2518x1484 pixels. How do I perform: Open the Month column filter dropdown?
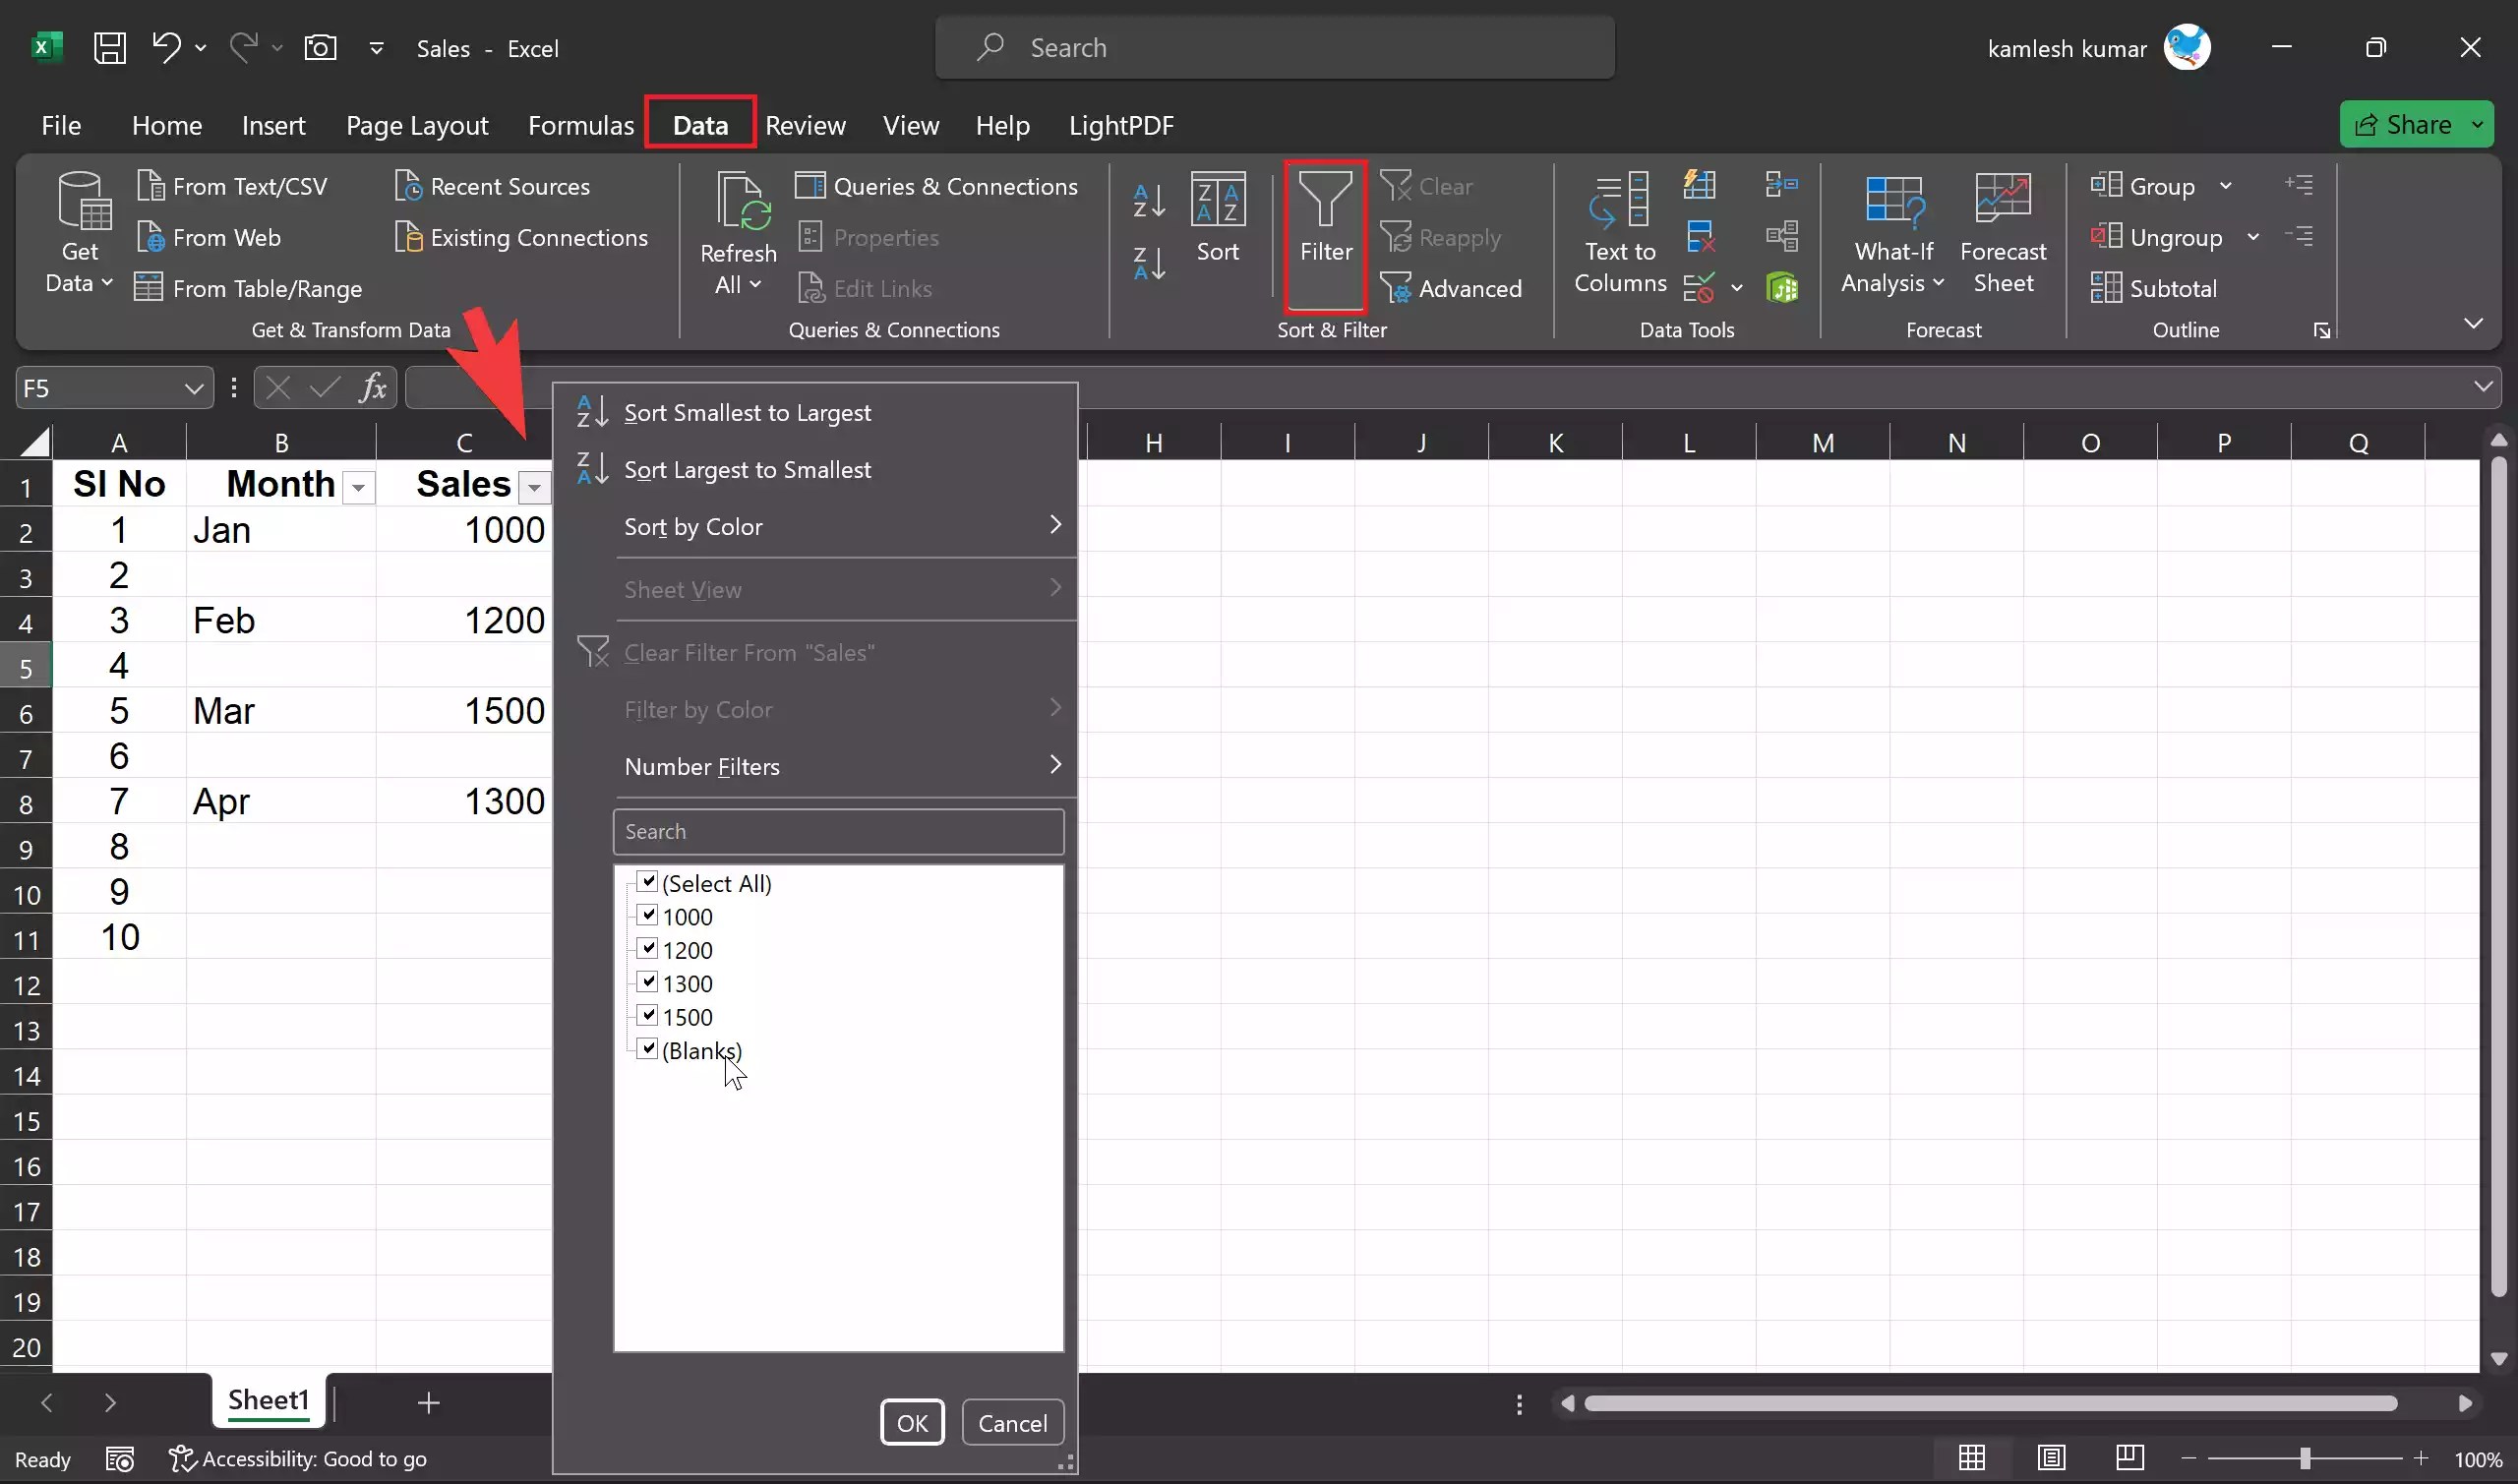pos(357,487)
